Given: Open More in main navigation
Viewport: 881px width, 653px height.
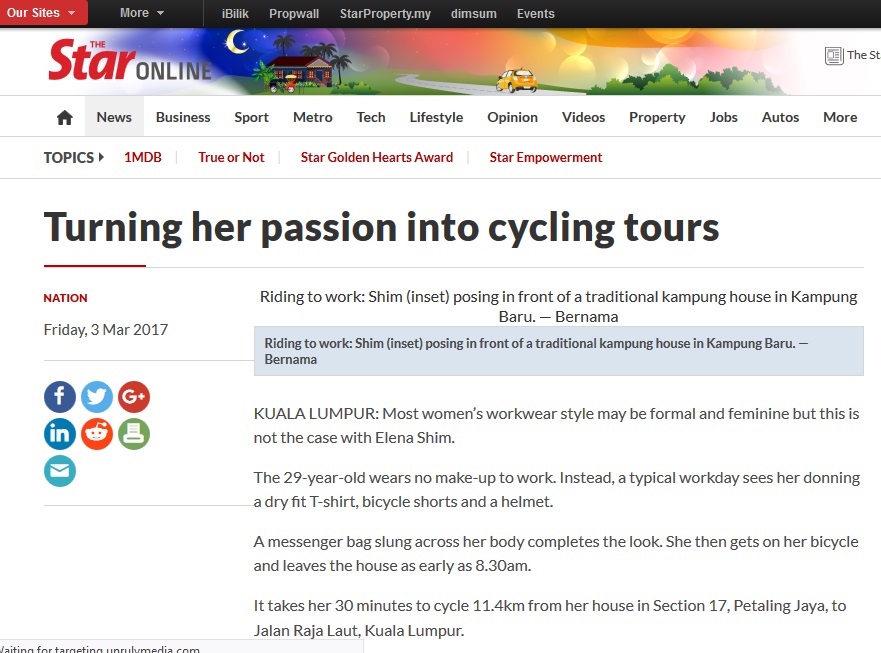Looking at the screenshot, I should (x=840, y=117).
